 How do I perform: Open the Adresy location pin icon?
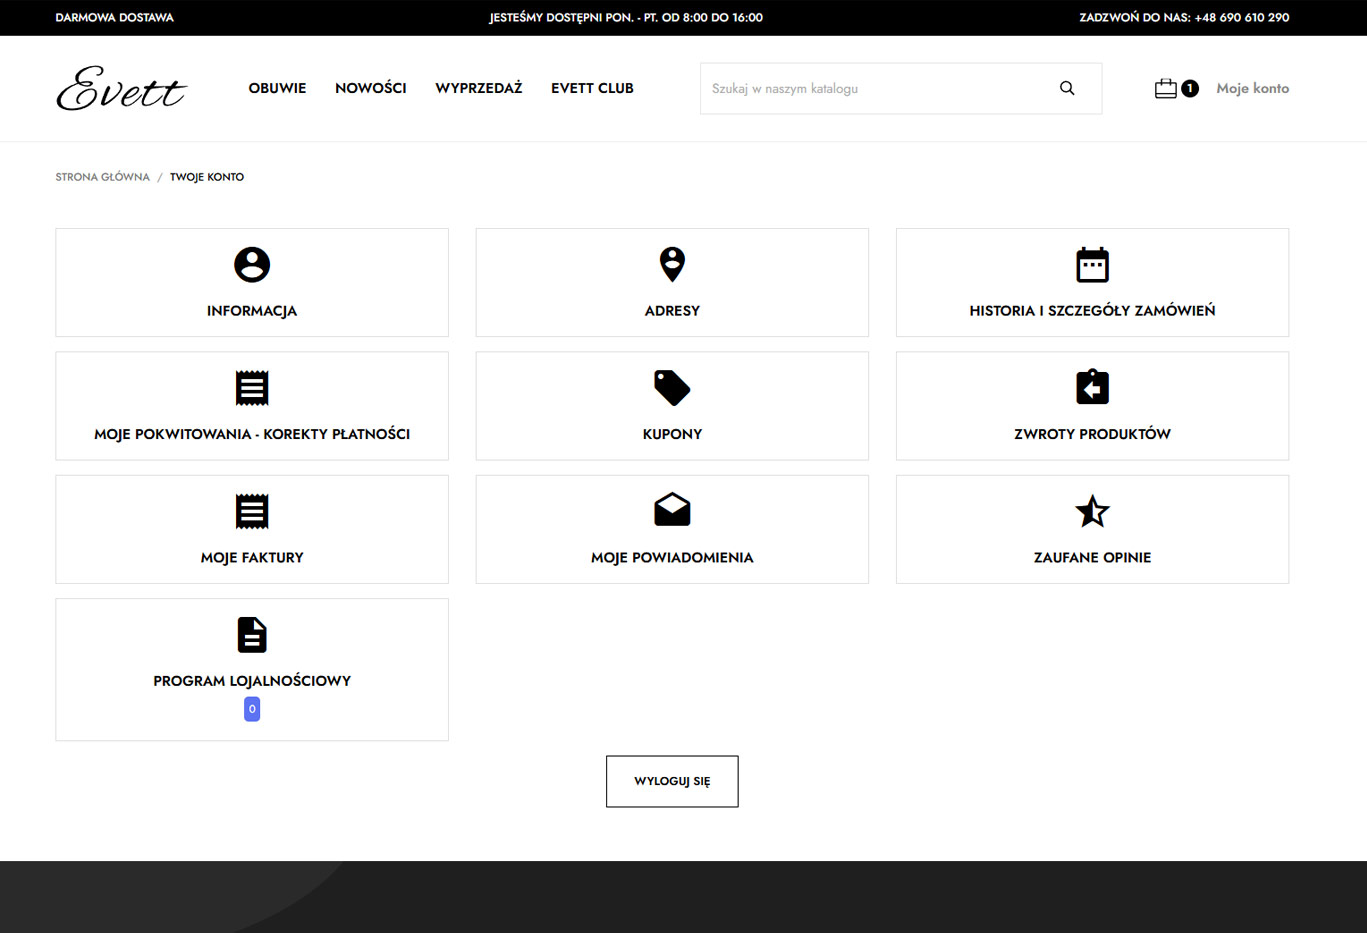coord(672,265)
